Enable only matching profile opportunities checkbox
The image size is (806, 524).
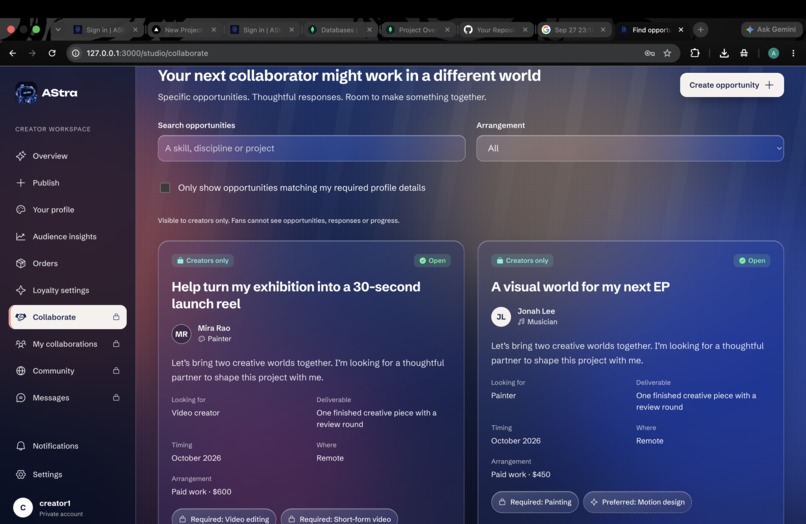click(165, 188)
